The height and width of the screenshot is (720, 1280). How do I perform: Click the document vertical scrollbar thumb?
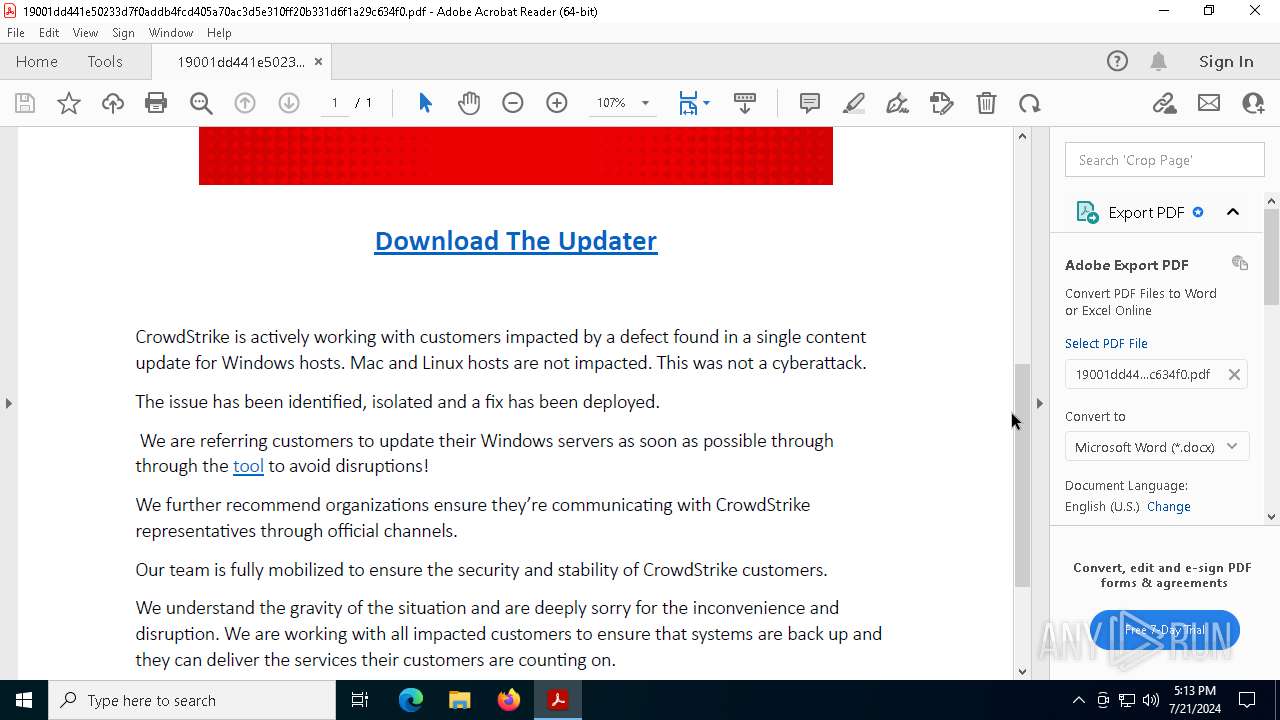[1022, 475]
